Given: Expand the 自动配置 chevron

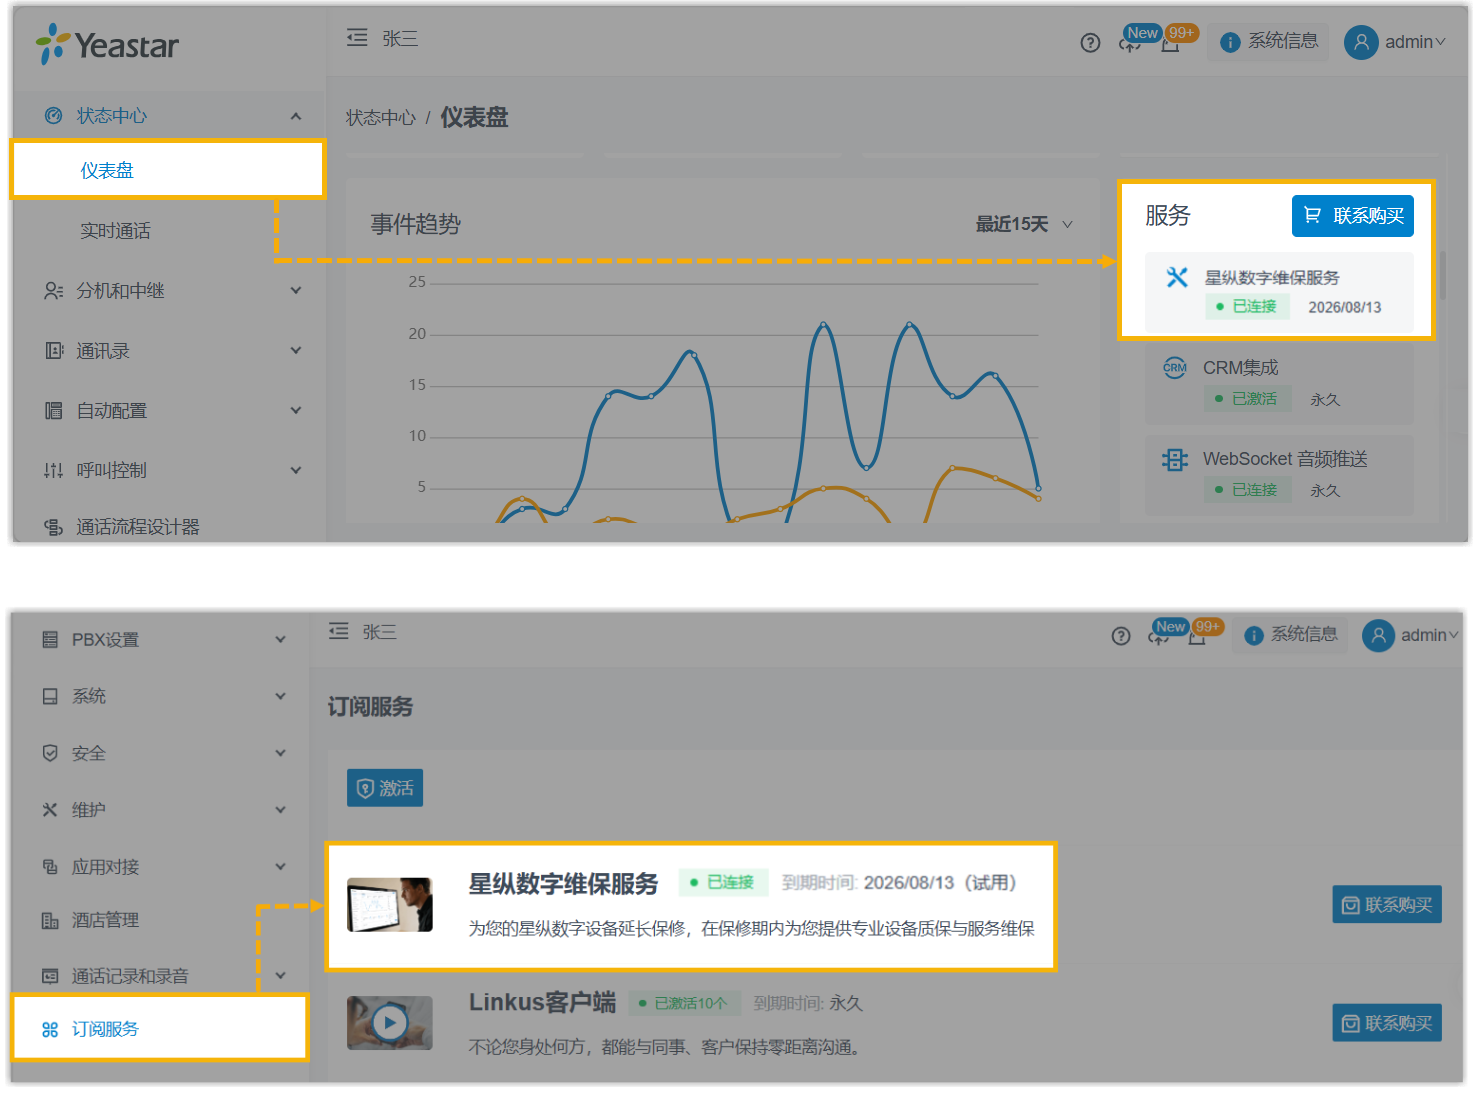Looking at the screenshot, I should pyautogui.click(x=296, y=411).
